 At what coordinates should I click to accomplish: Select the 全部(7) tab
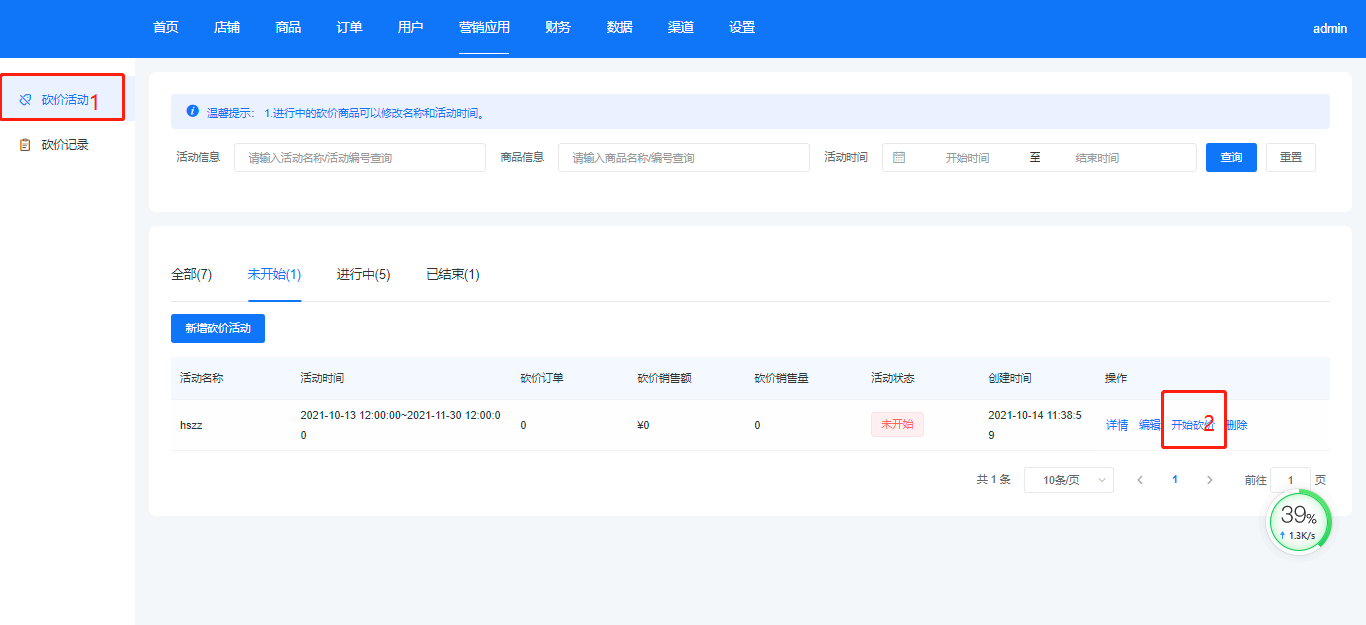191,274
